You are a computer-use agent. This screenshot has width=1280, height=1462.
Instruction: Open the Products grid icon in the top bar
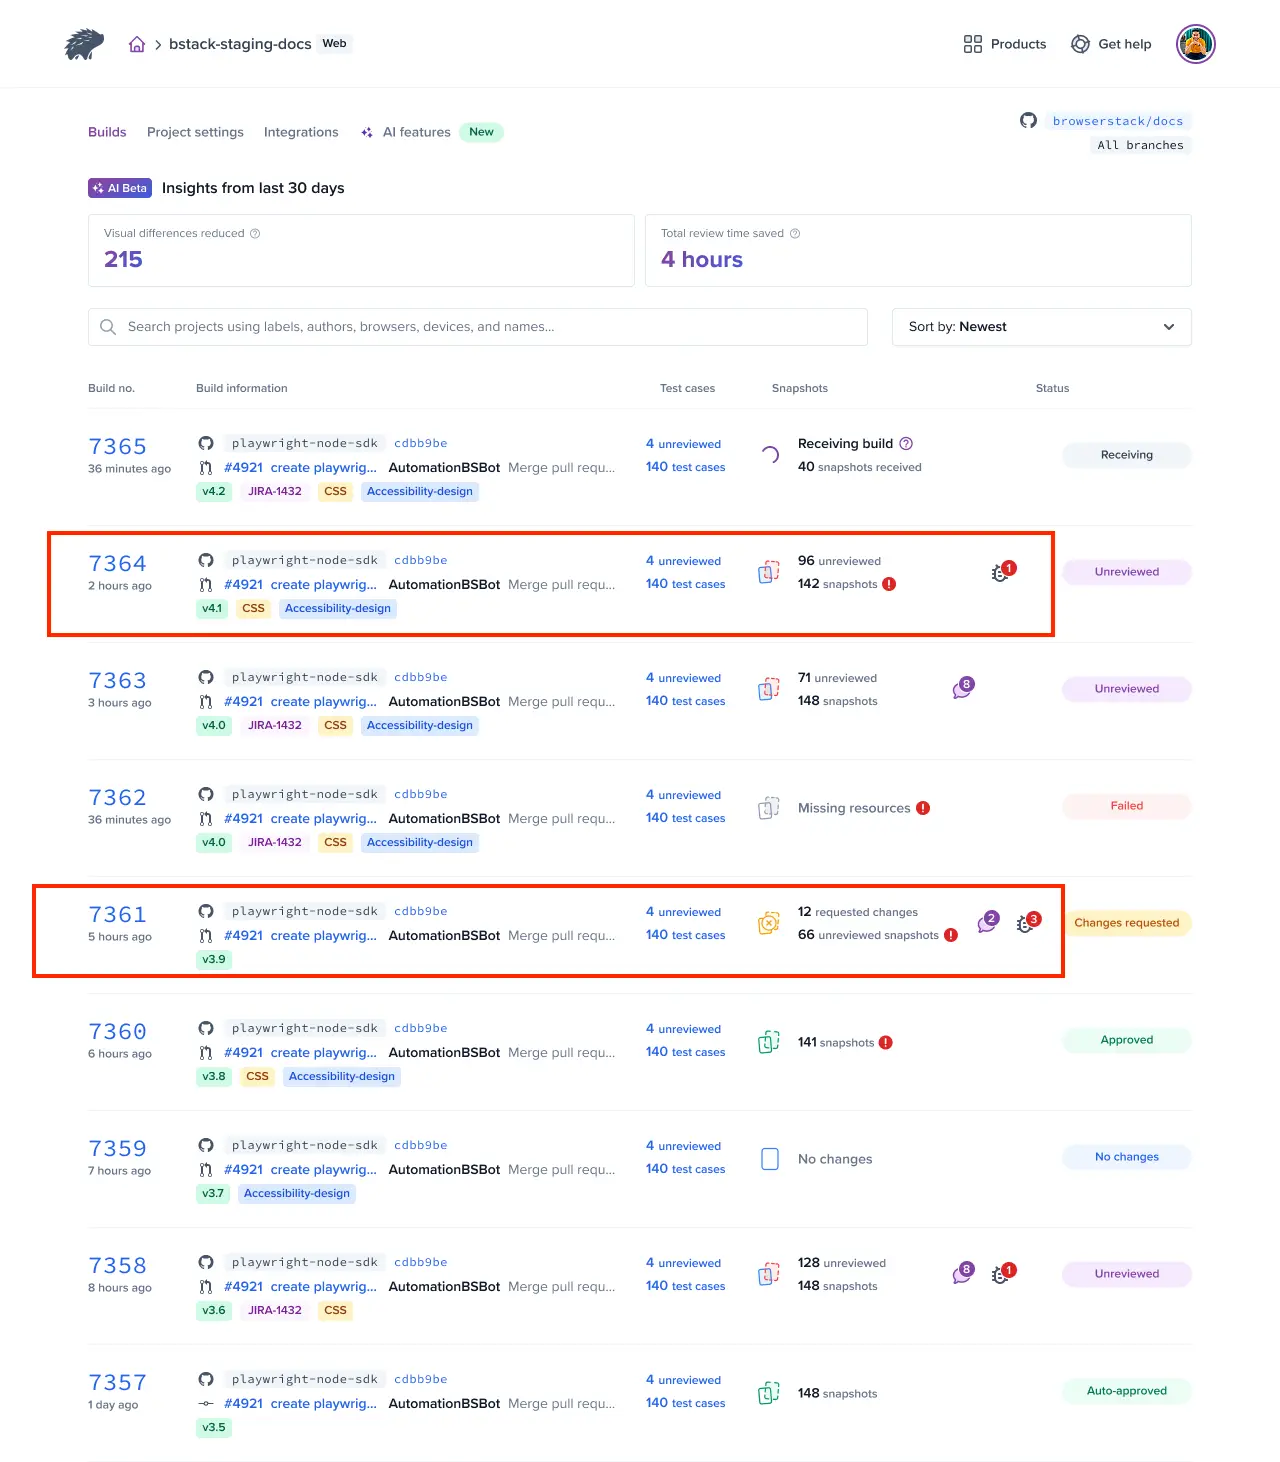971,44
